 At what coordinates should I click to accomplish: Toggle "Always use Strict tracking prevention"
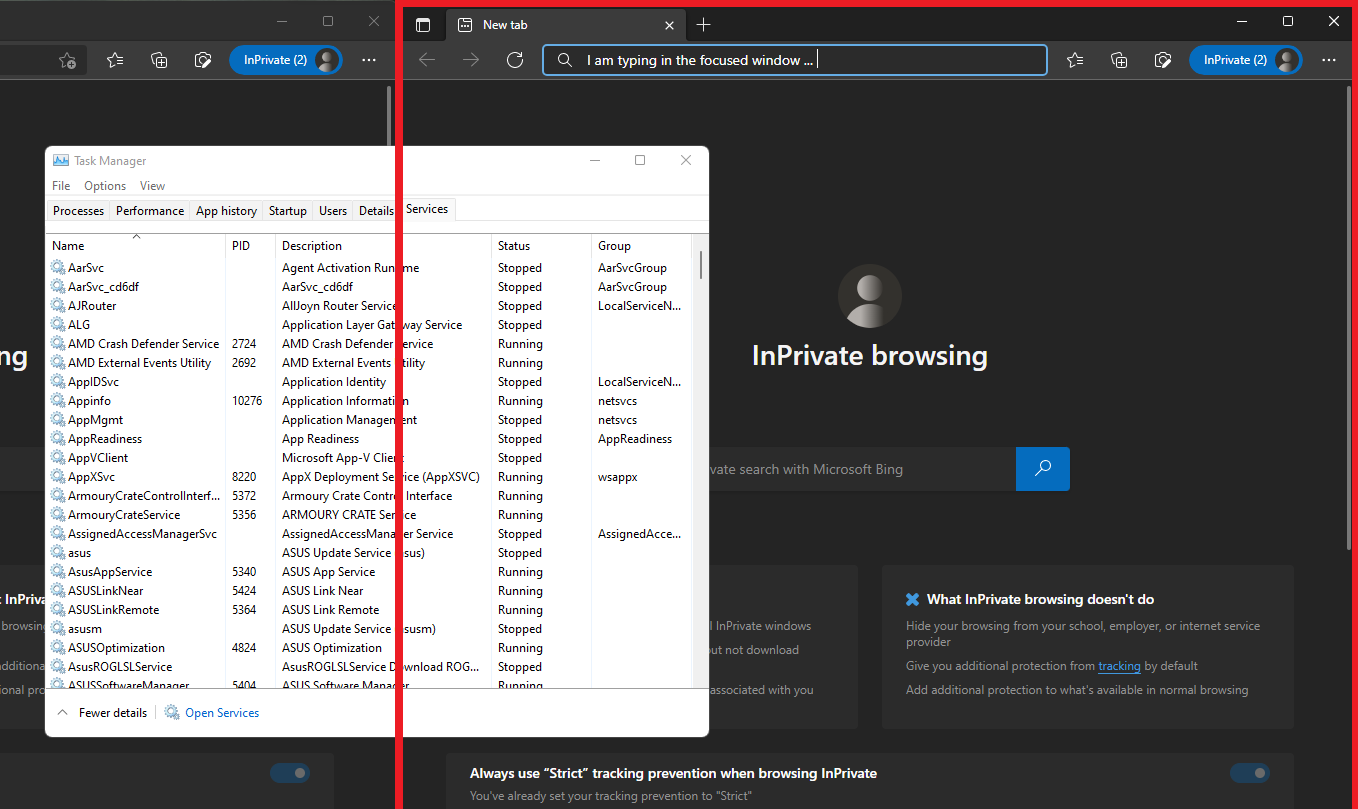tap(1249, 773)
